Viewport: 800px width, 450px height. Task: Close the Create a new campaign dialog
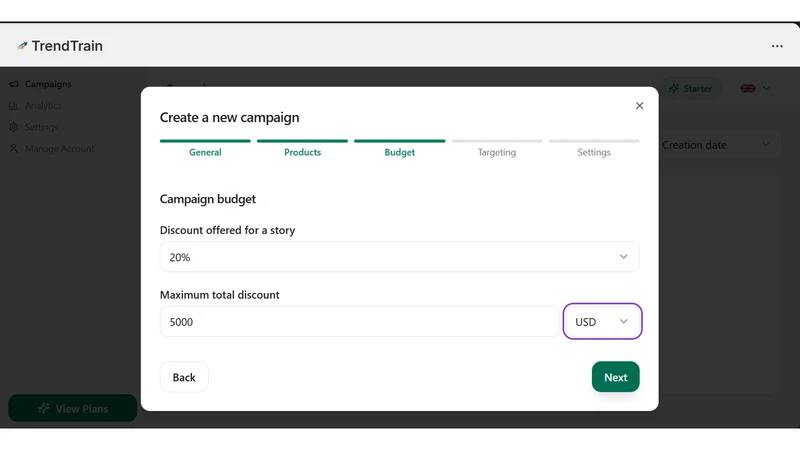[639, 106]
